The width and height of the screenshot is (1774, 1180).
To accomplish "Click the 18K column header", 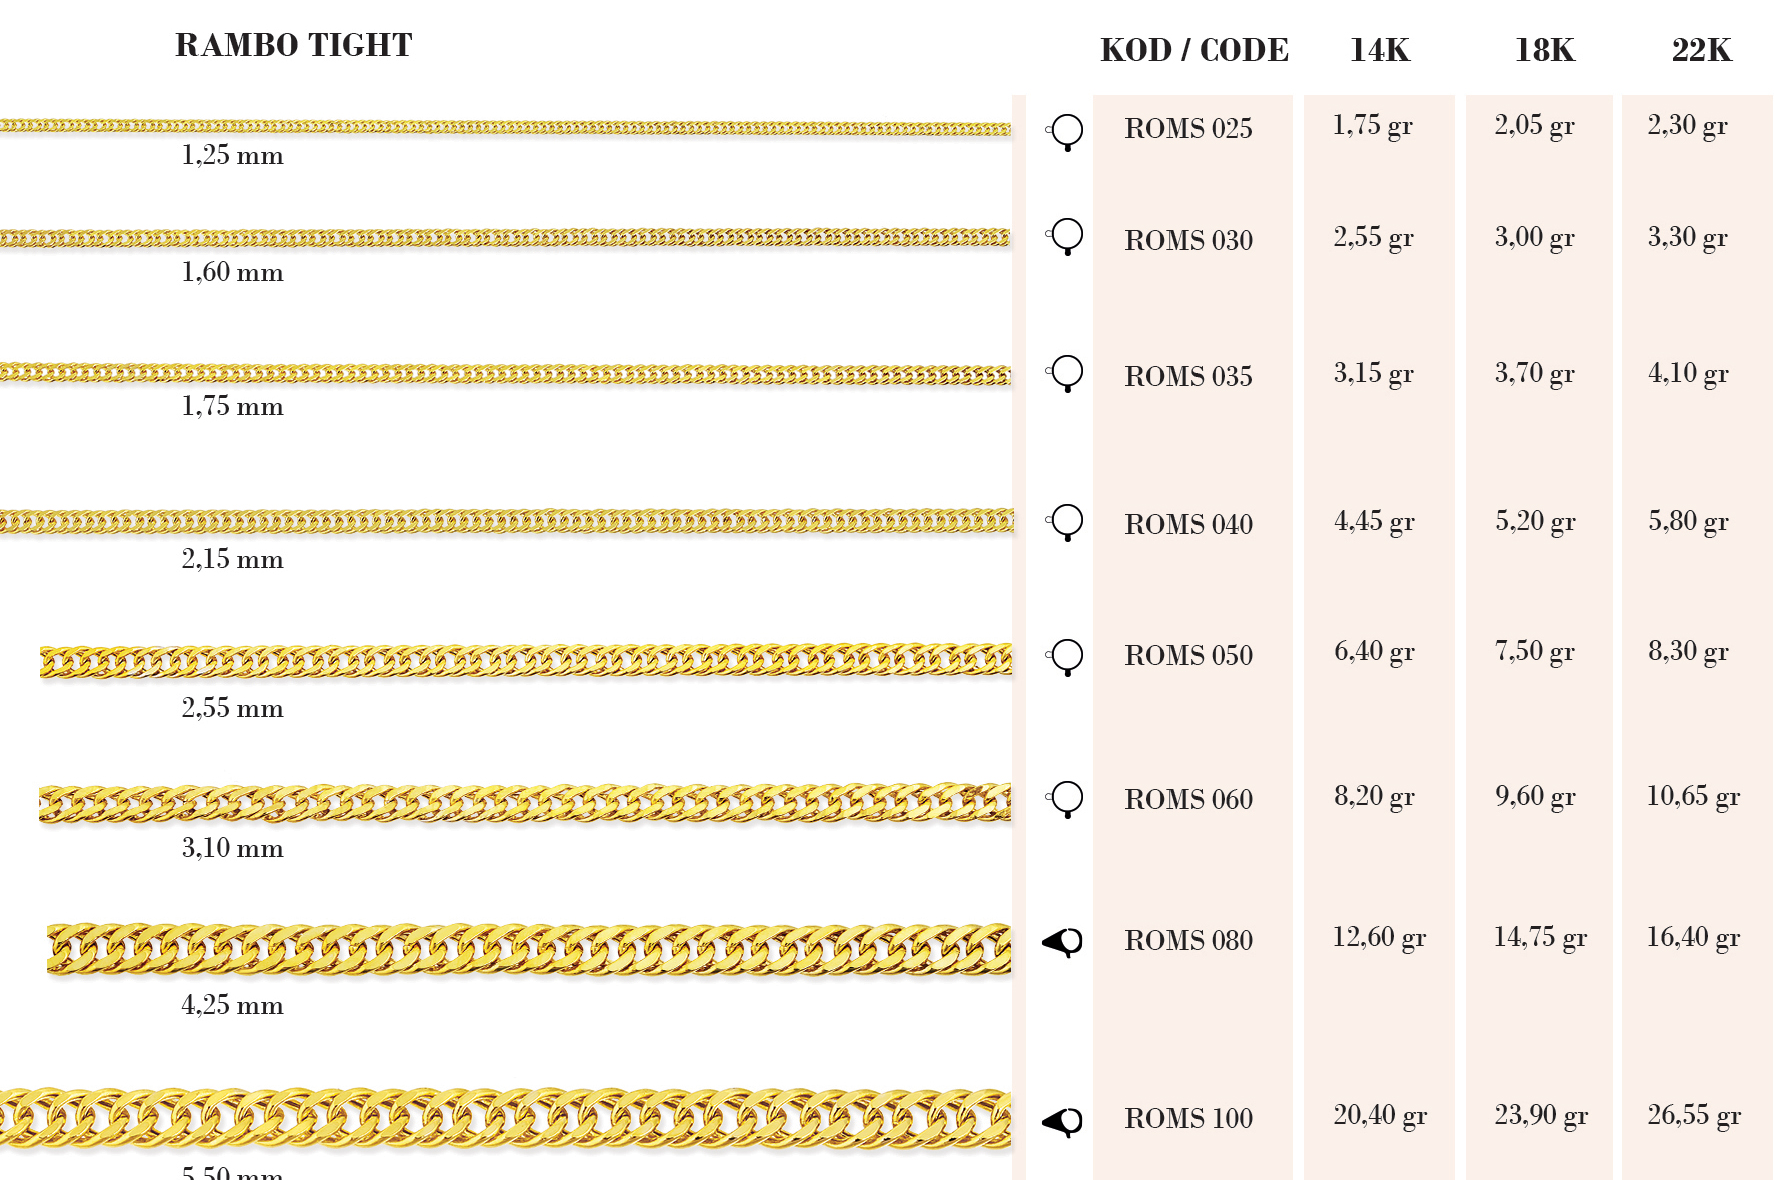I will [x=1544, y=50].
